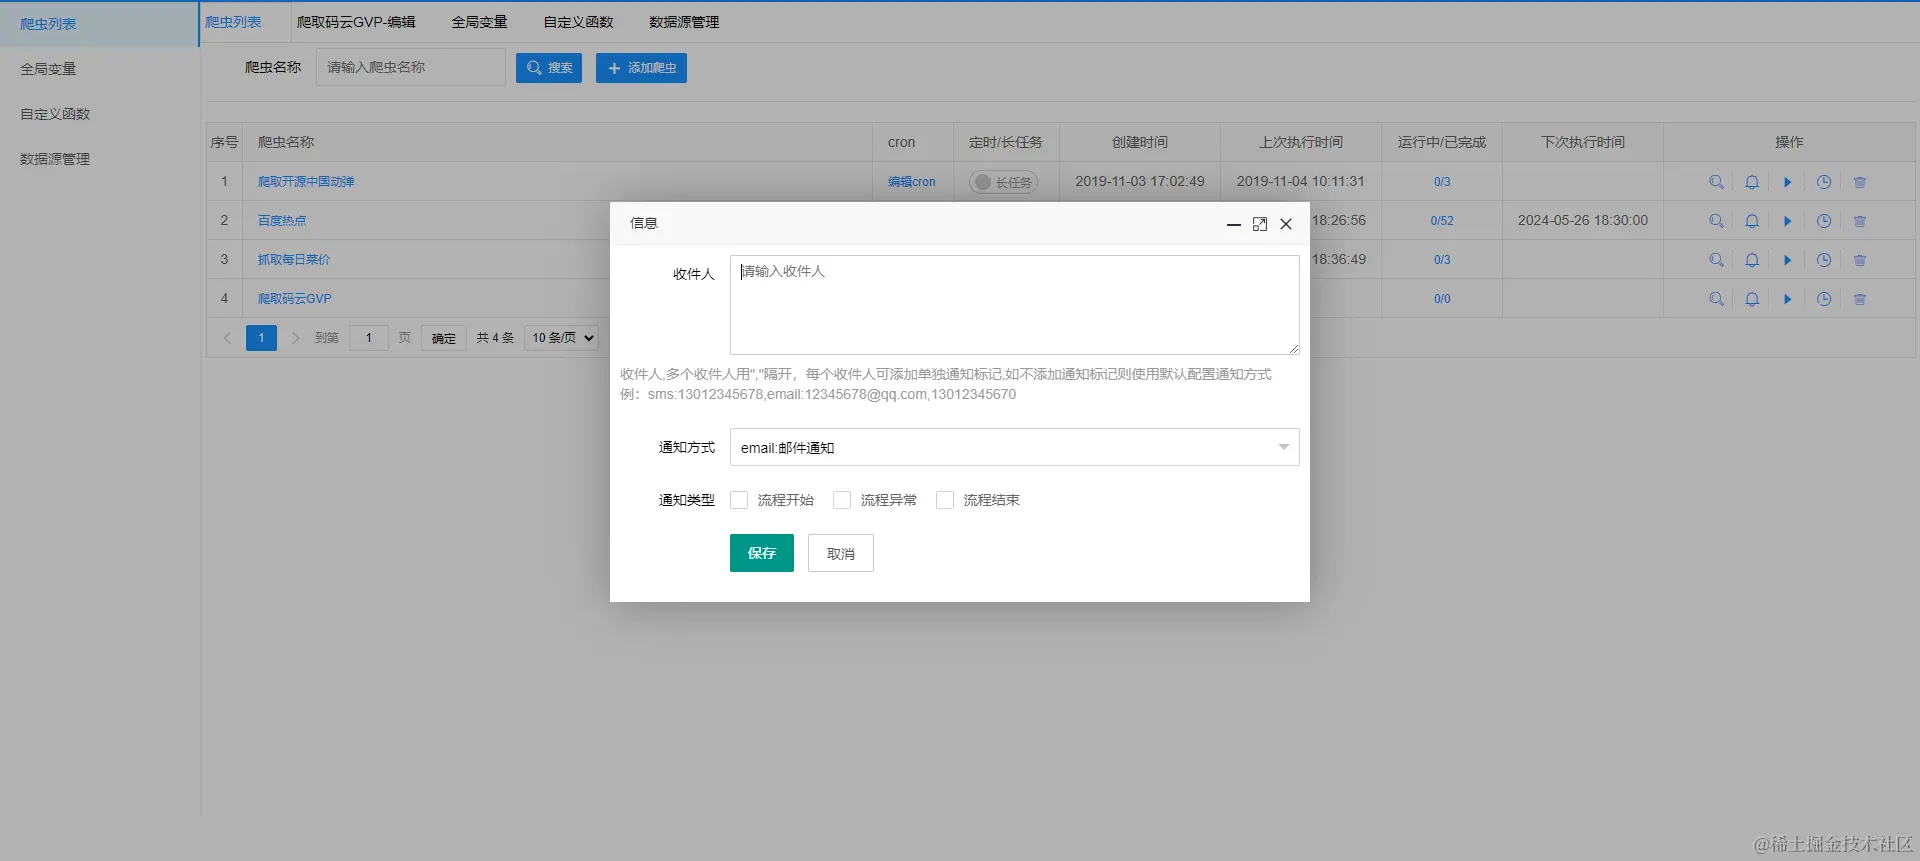Open notification bell for 爬取码云GVP row

click(1752, 299)
